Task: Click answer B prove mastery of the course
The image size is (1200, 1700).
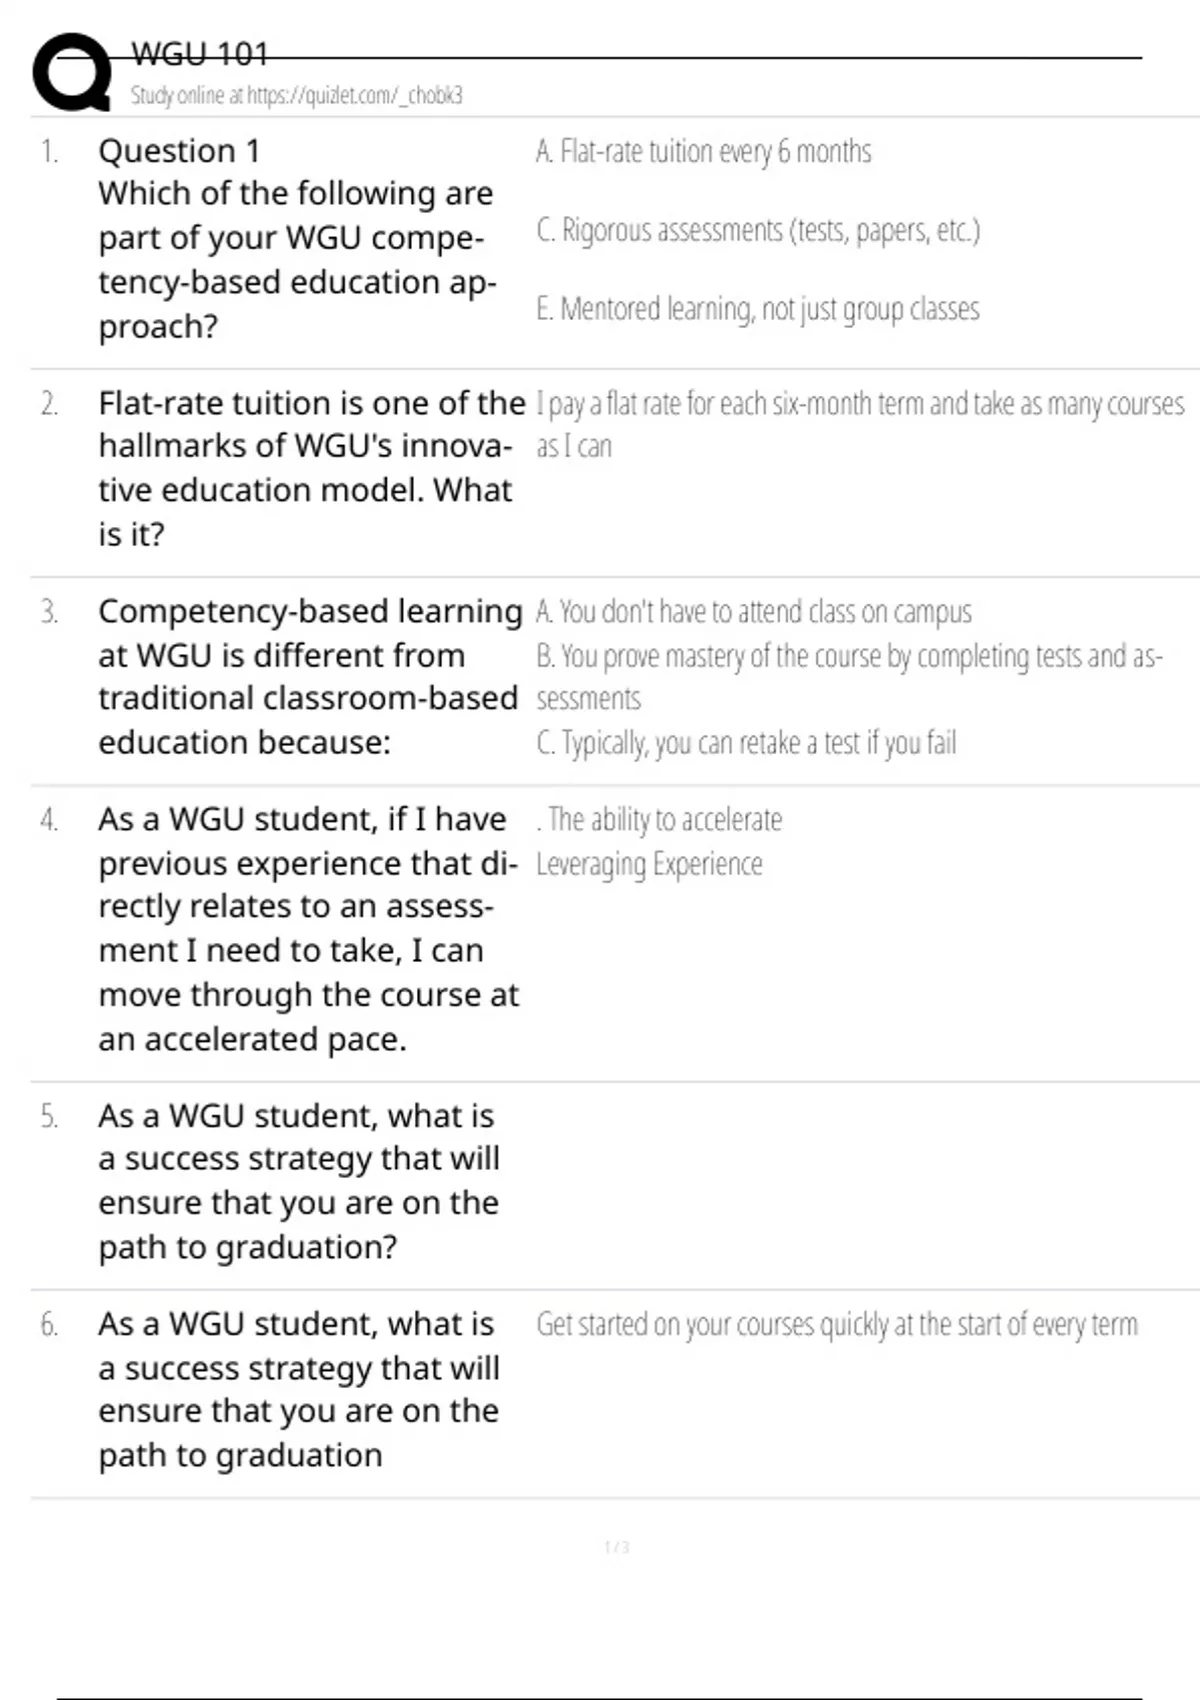Action: click(848, 657)
